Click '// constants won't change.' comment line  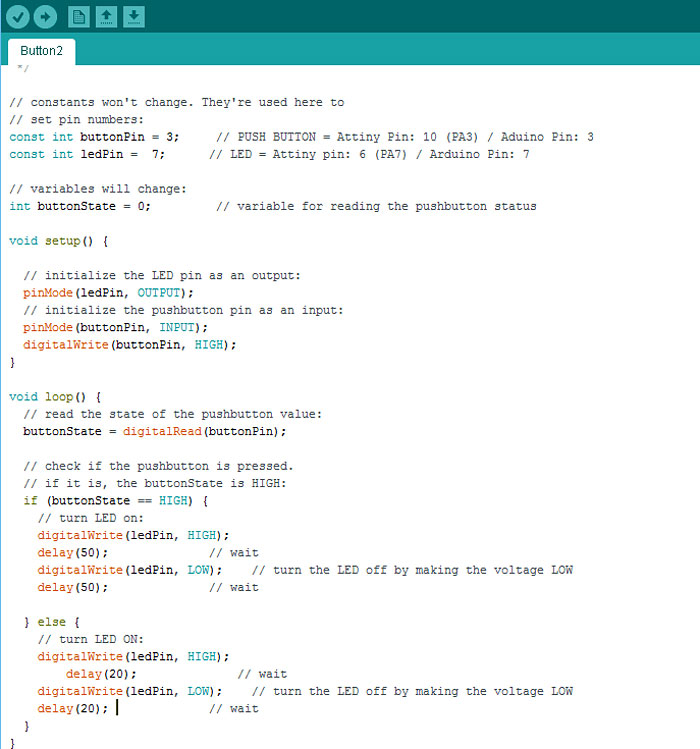point(177,102)
